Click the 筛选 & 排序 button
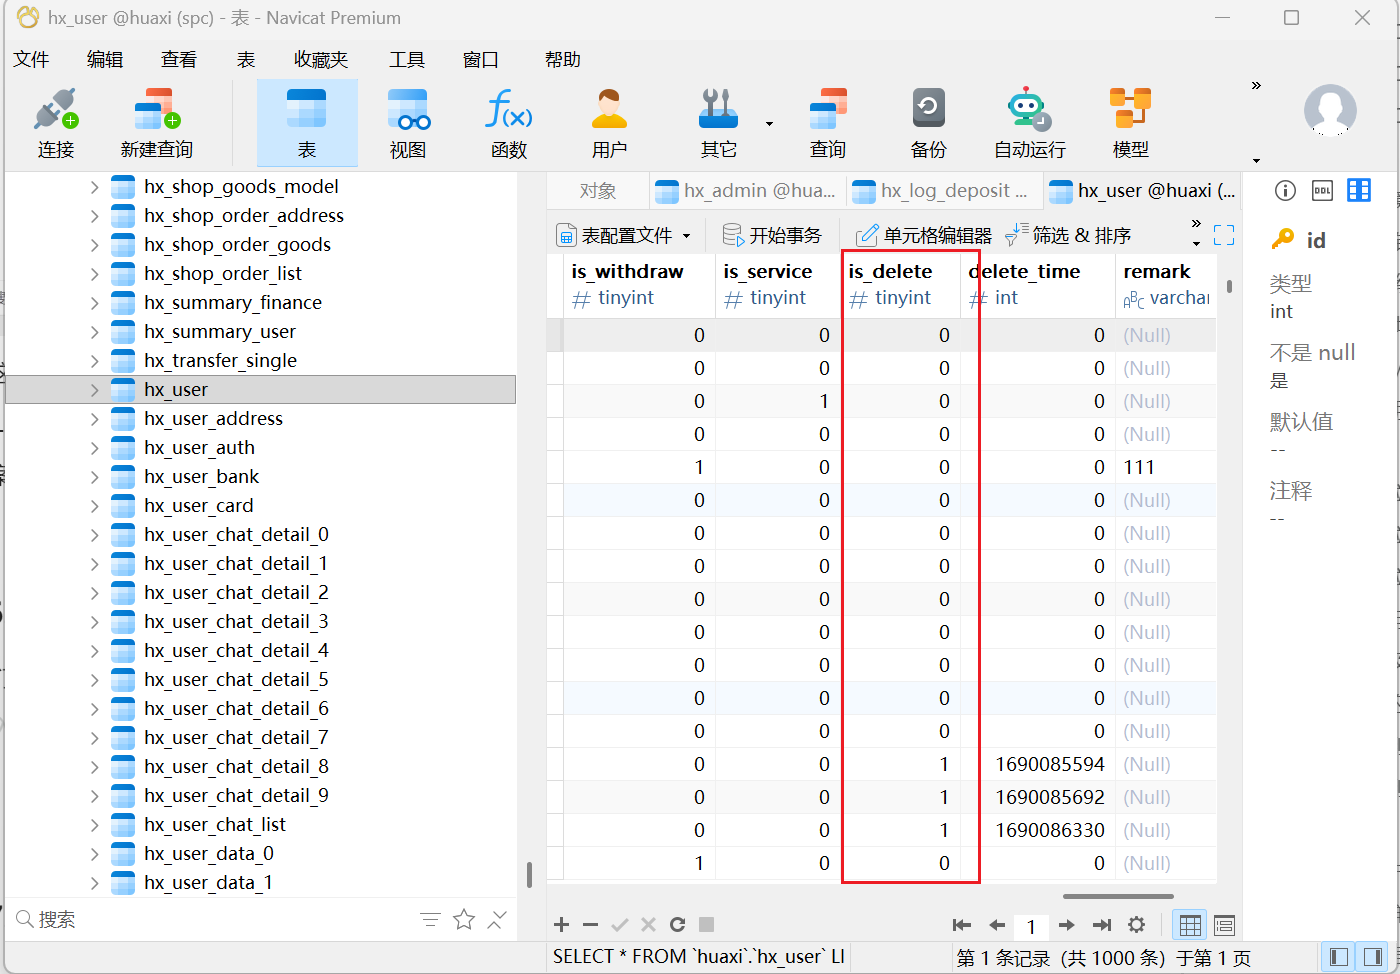The image size is (1400, 974). coord(1068,236)
